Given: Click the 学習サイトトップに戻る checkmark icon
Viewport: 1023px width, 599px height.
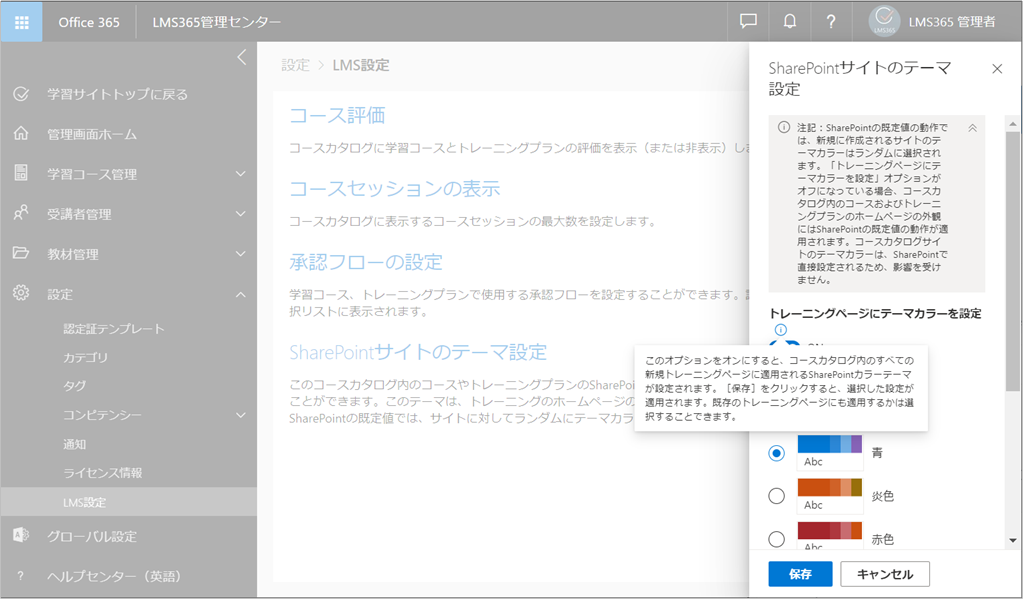Looking at the screenshot, I should 21,94.
